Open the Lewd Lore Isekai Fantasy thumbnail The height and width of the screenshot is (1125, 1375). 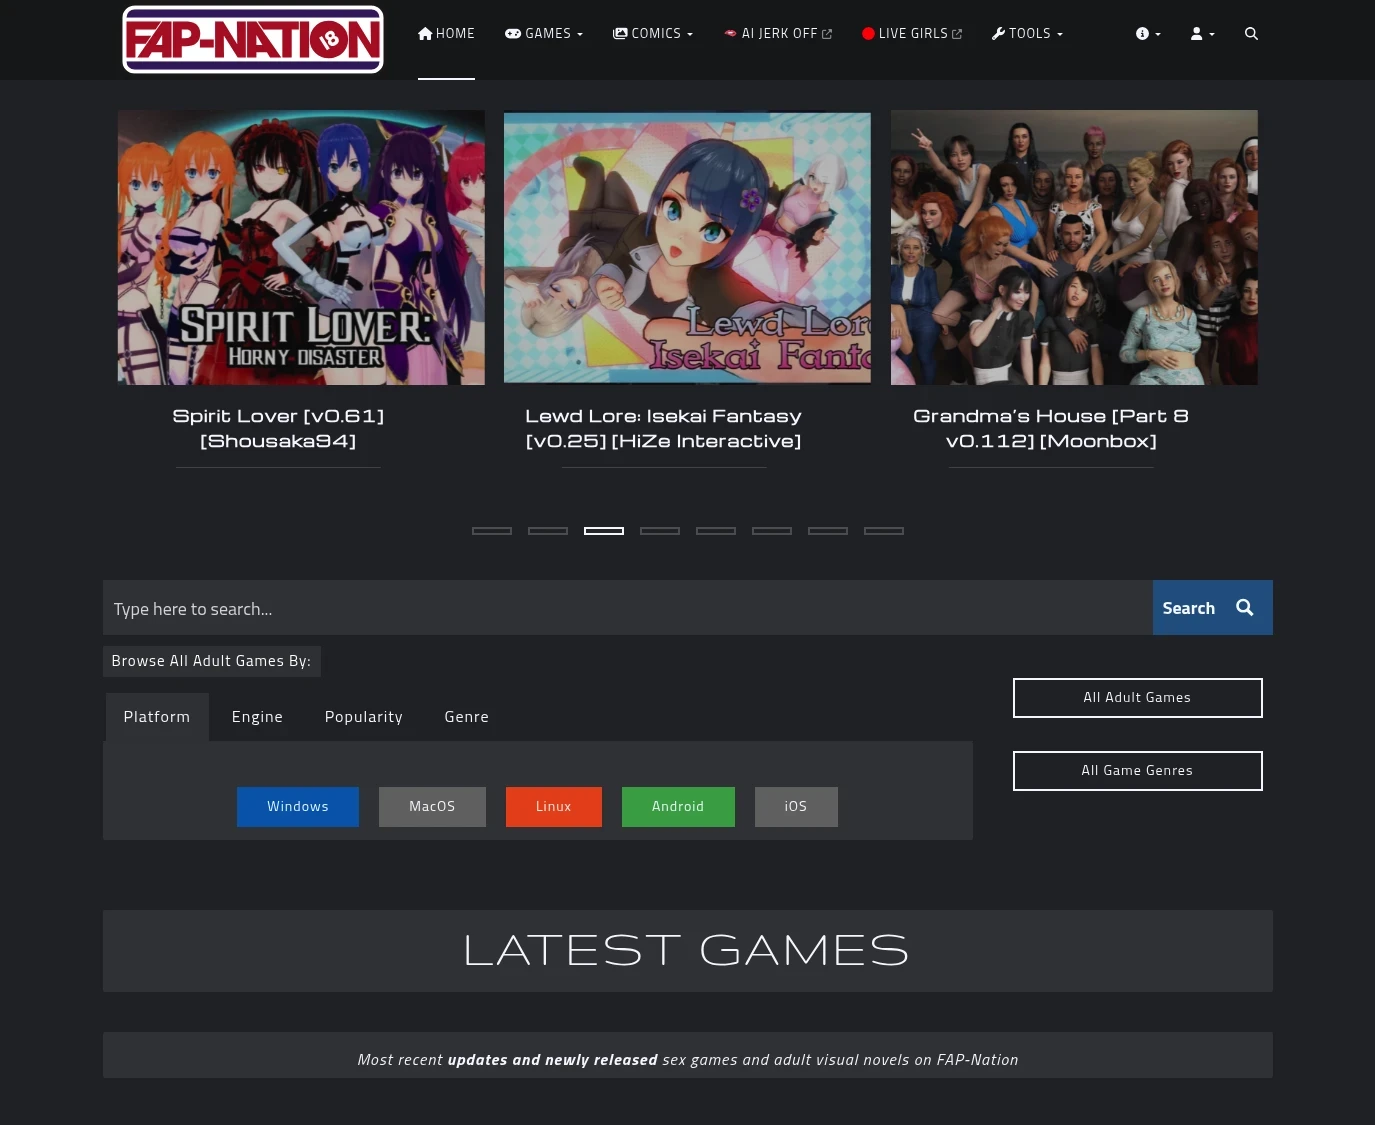point(687,247)
